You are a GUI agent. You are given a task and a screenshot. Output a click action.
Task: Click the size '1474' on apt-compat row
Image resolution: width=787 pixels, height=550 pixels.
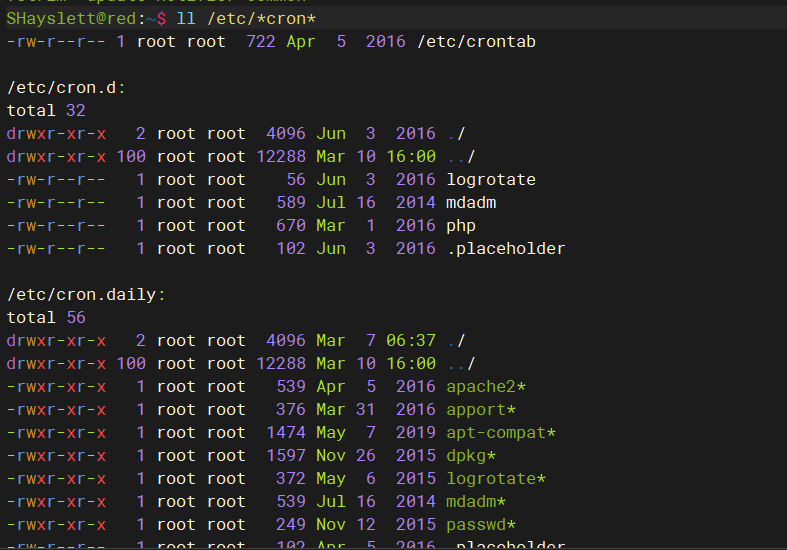pos(286,433)
